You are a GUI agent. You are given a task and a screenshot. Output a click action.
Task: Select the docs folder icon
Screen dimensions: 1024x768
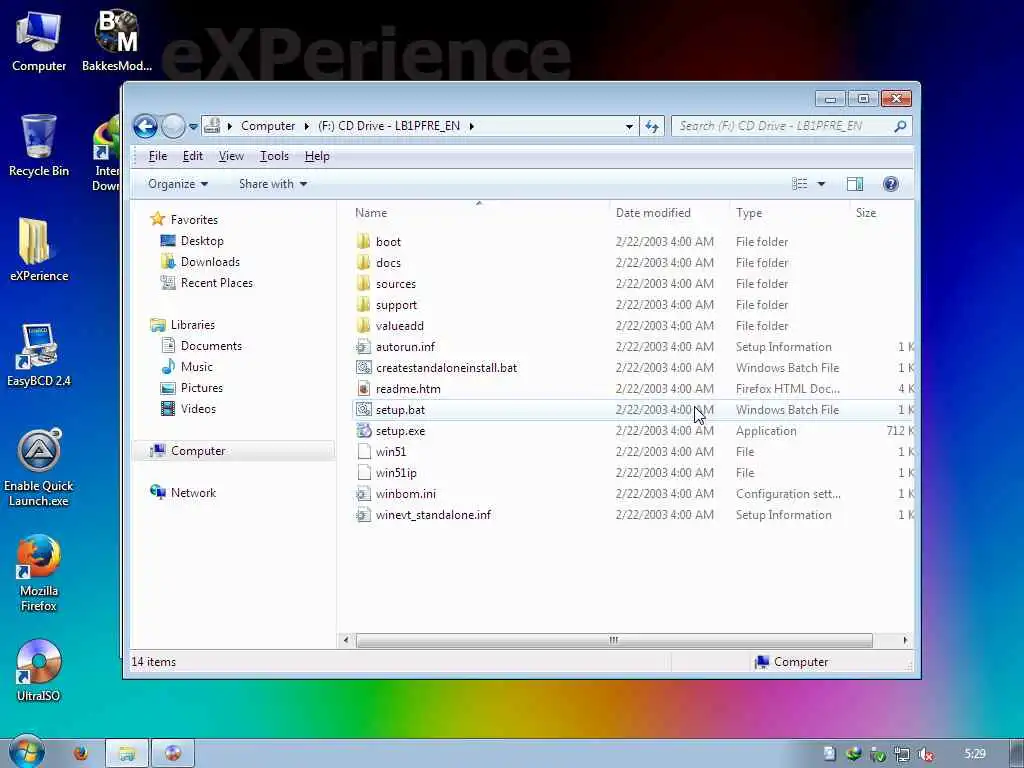(364, 263)
